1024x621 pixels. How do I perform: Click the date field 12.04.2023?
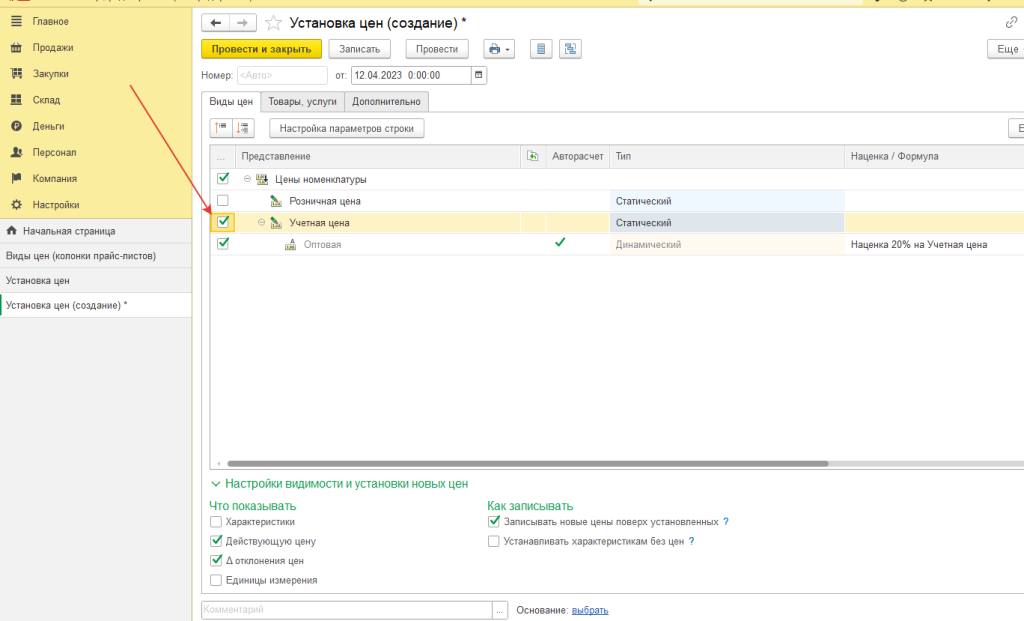(411, 75)
